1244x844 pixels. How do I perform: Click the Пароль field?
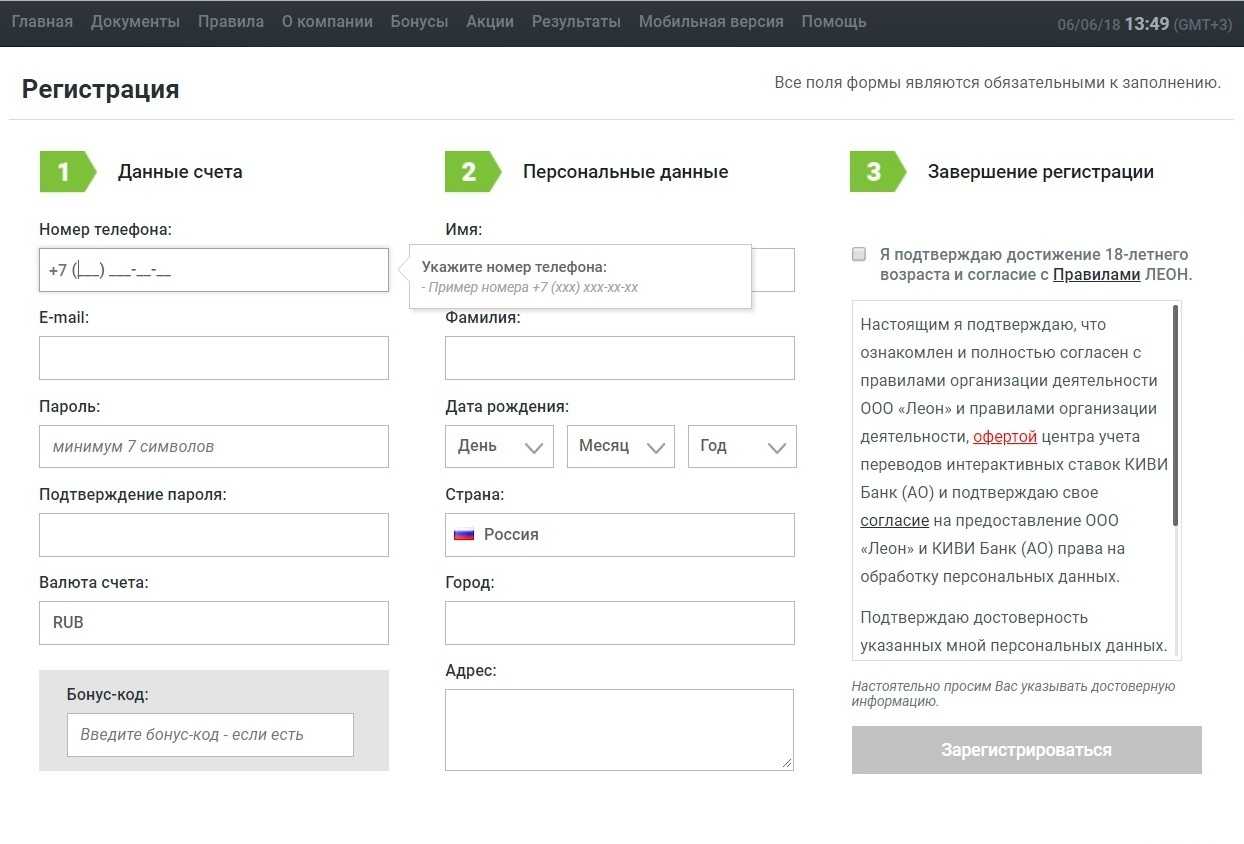point(214,446)
